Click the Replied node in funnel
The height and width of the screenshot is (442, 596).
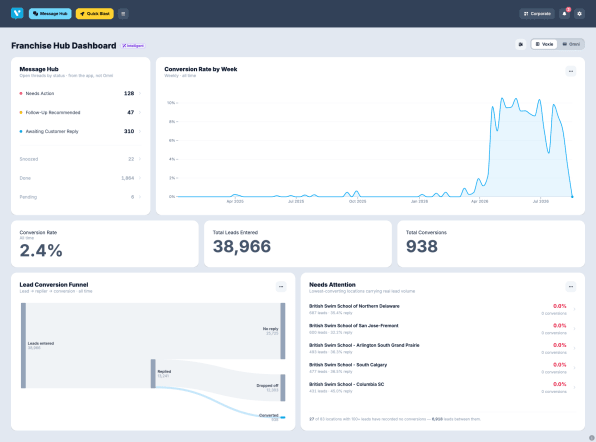click(153, 374)
